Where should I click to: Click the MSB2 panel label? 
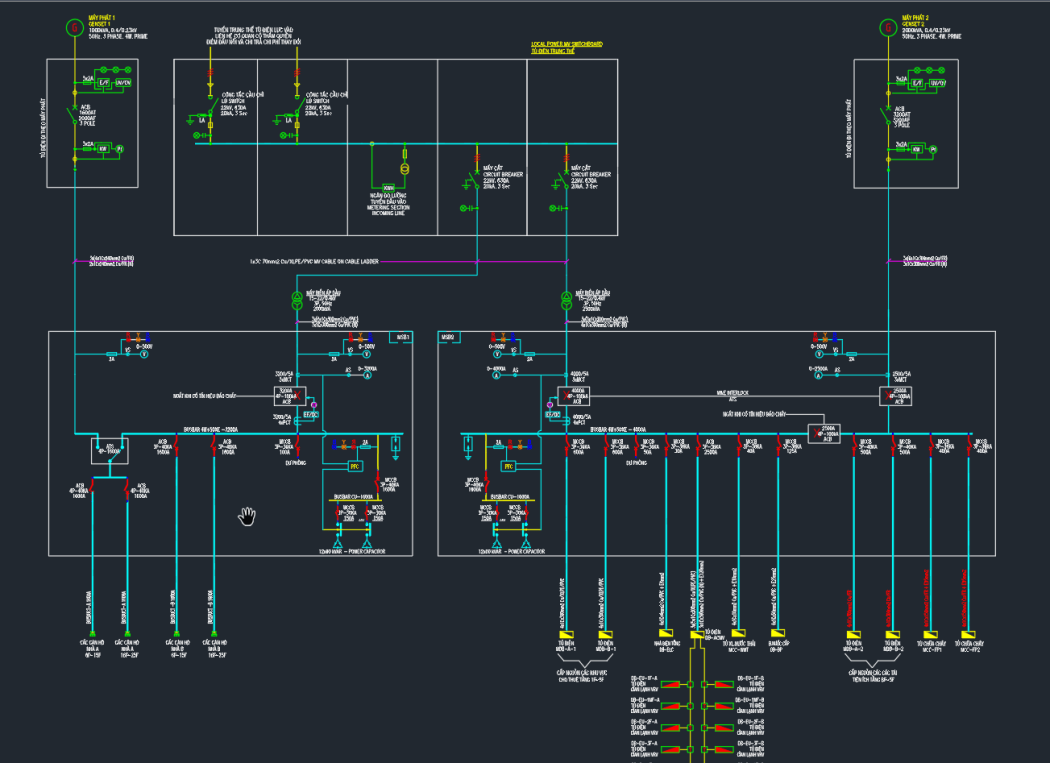click(447, 338)
